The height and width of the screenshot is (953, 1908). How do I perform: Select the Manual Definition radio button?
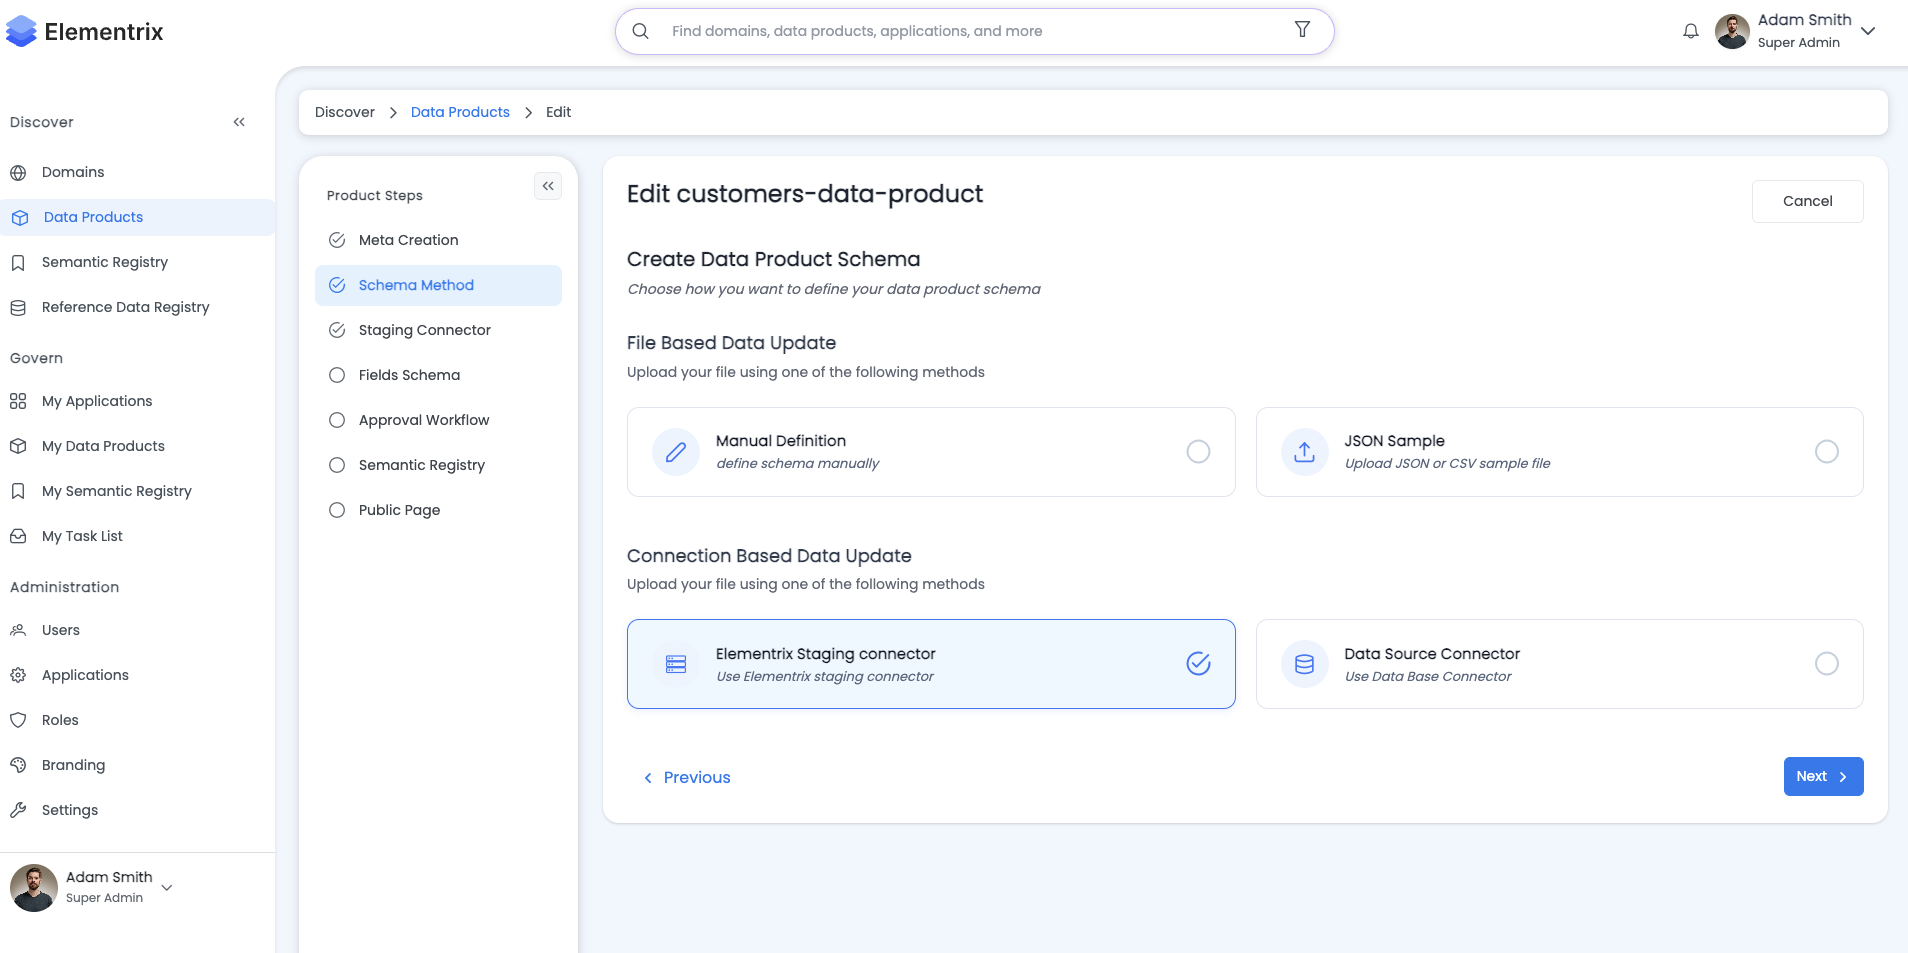pyautogui.click(x=1198, y=452)
